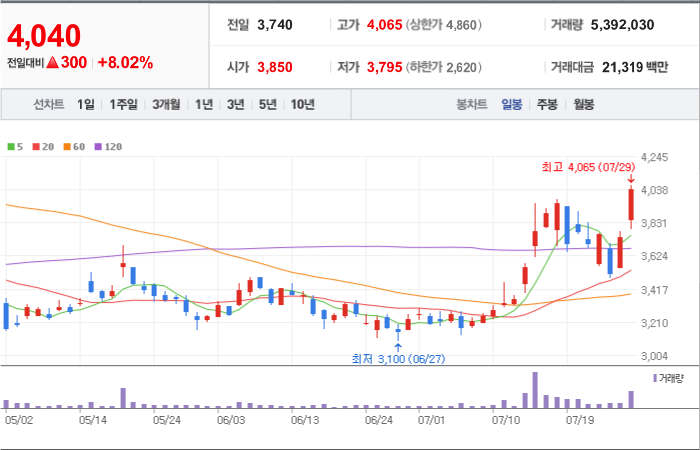Click the 최저 3,100 (06/27) marker label
Image resolution: width=700 pixels, height=450 pixels.
[x=398, y=358]
